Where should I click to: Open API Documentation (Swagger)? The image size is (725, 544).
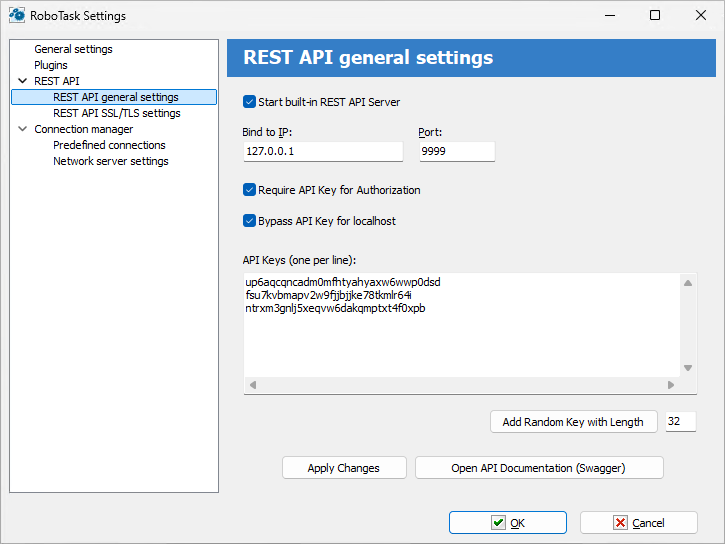[539, 468]
